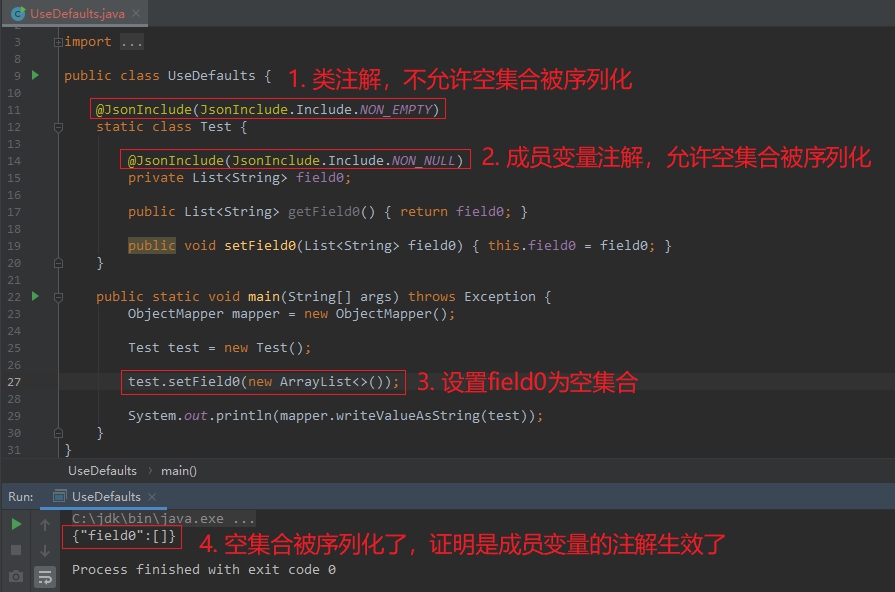Close the UseDefaults.java editor tab
Screen dimensions: 895x592
point(135,14)
